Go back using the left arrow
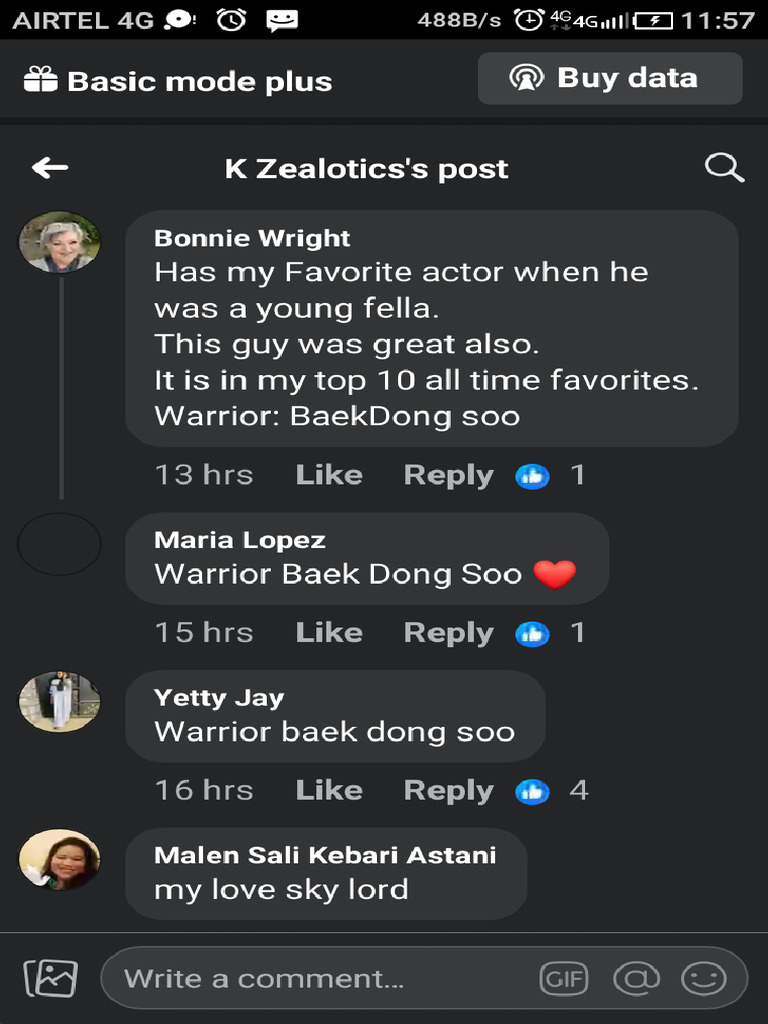 50,168
